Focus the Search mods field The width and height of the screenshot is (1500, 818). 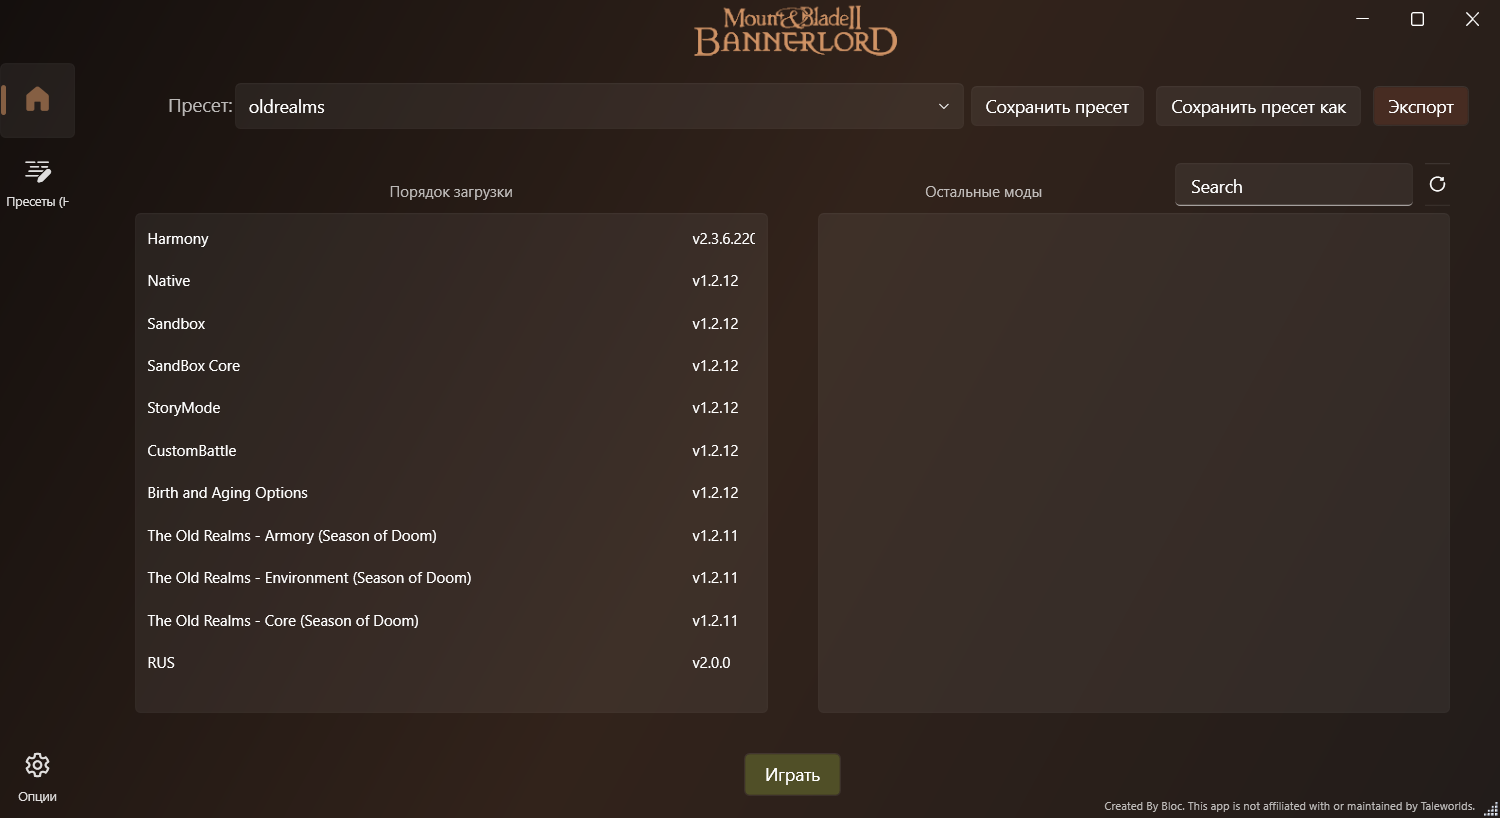click(1293, 186)
